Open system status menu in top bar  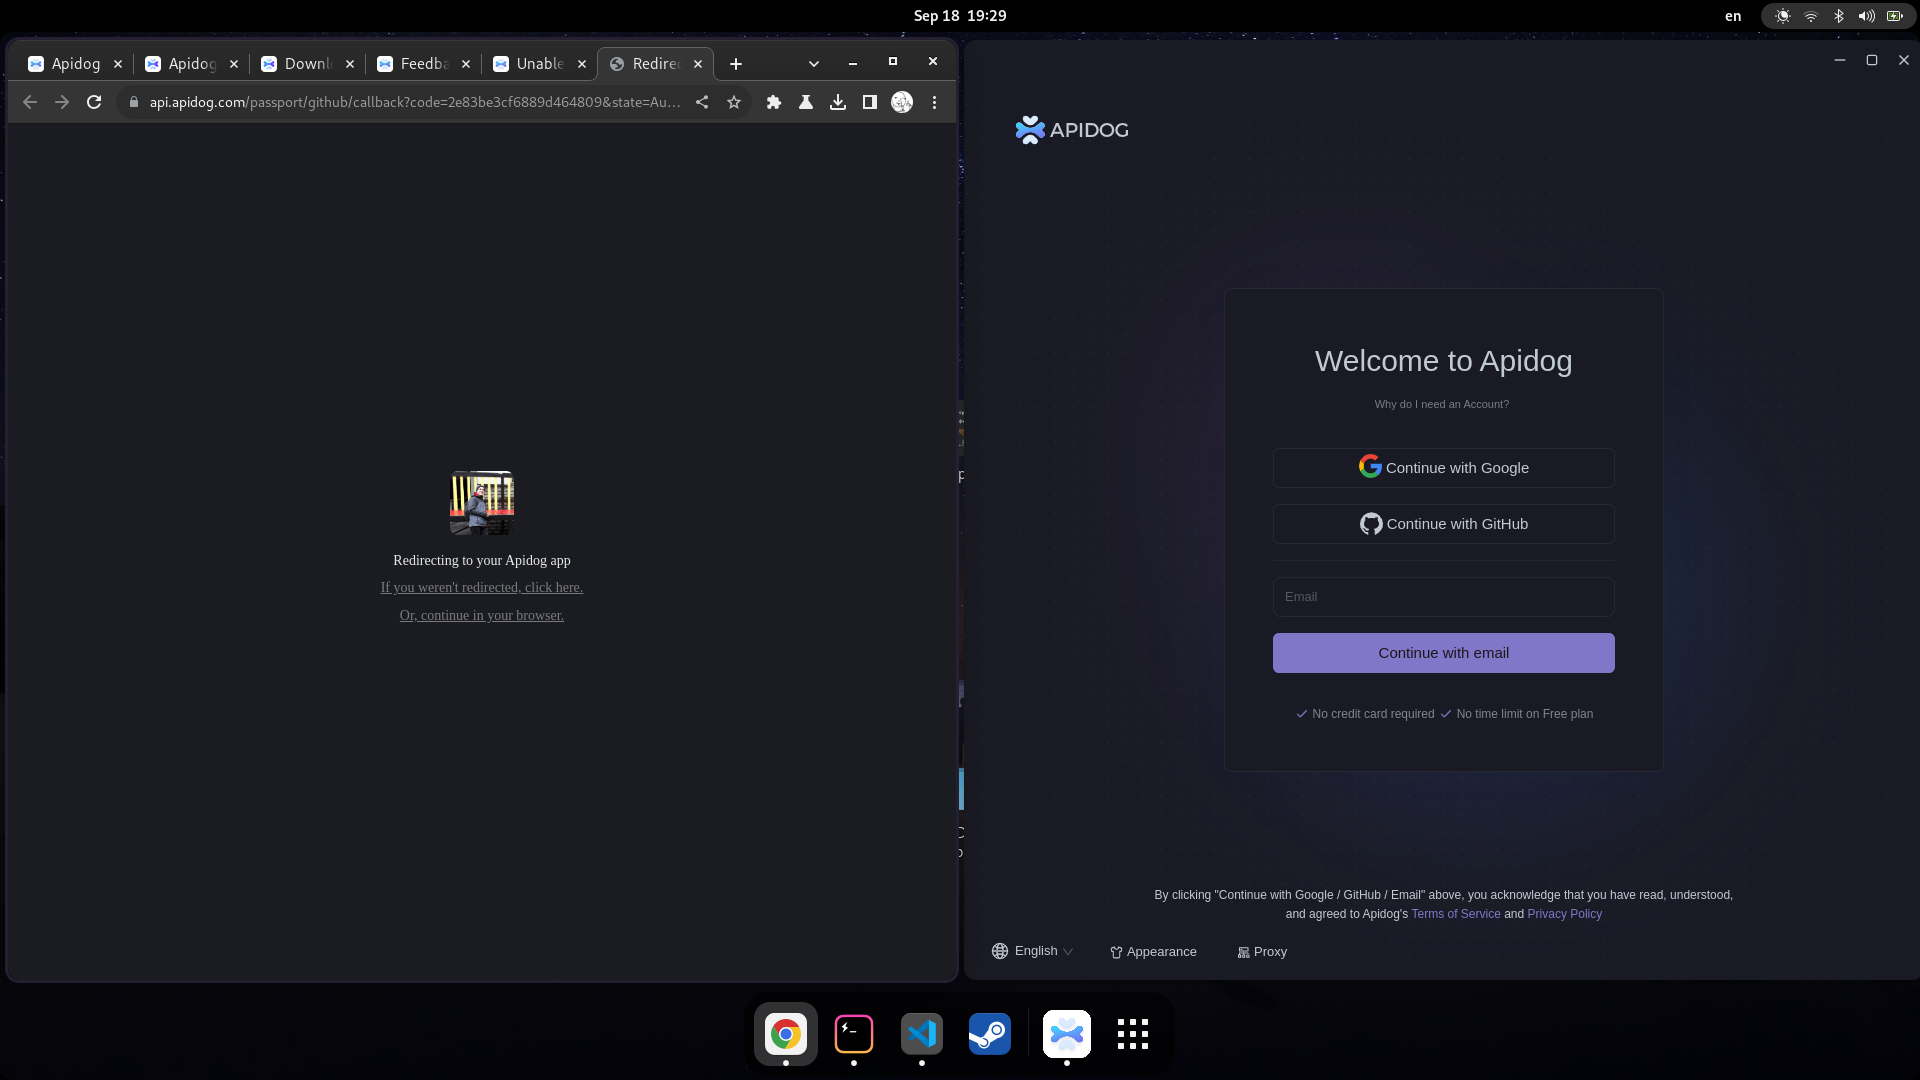click(1838, 16)
